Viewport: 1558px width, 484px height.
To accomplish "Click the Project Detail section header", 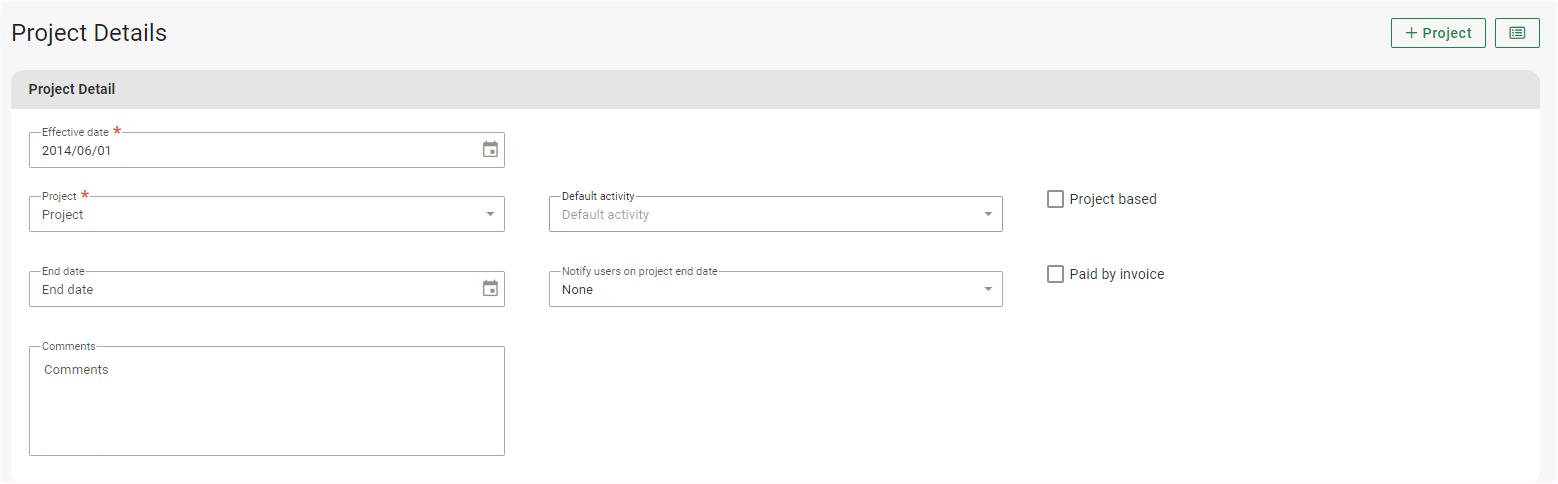I will (x=72, y=89).
